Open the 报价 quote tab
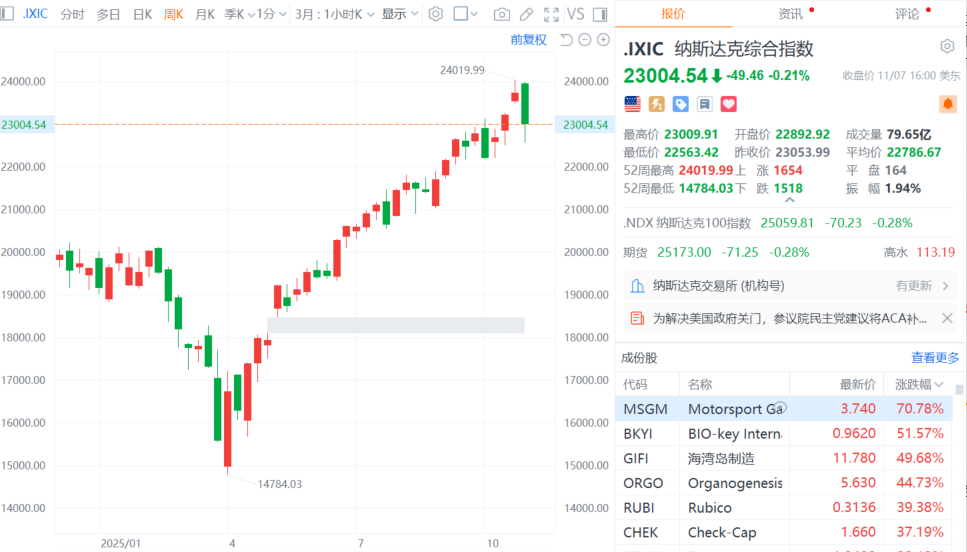The height and width of the screenshot is (552, 967). pos(673,14)
